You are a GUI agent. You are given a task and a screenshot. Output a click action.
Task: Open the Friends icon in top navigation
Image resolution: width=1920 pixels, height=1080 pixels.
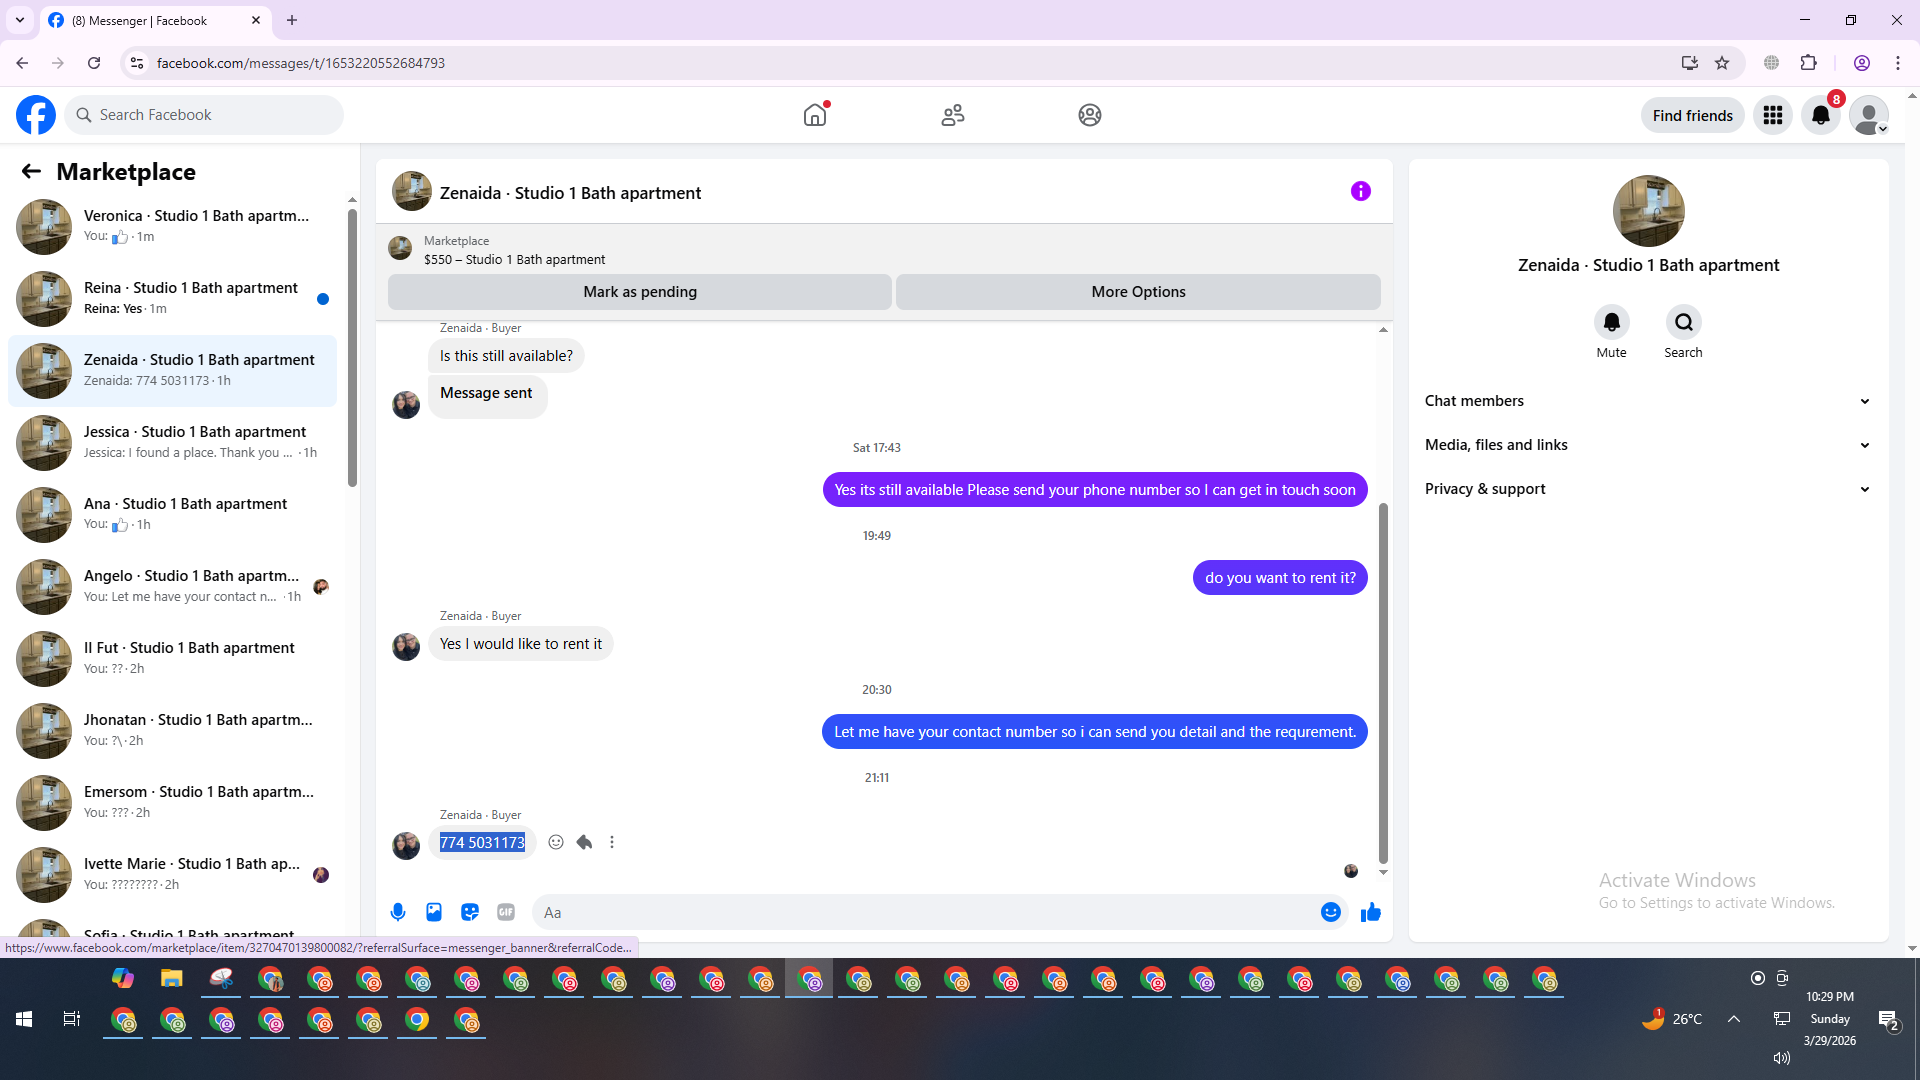pos(953,115)
